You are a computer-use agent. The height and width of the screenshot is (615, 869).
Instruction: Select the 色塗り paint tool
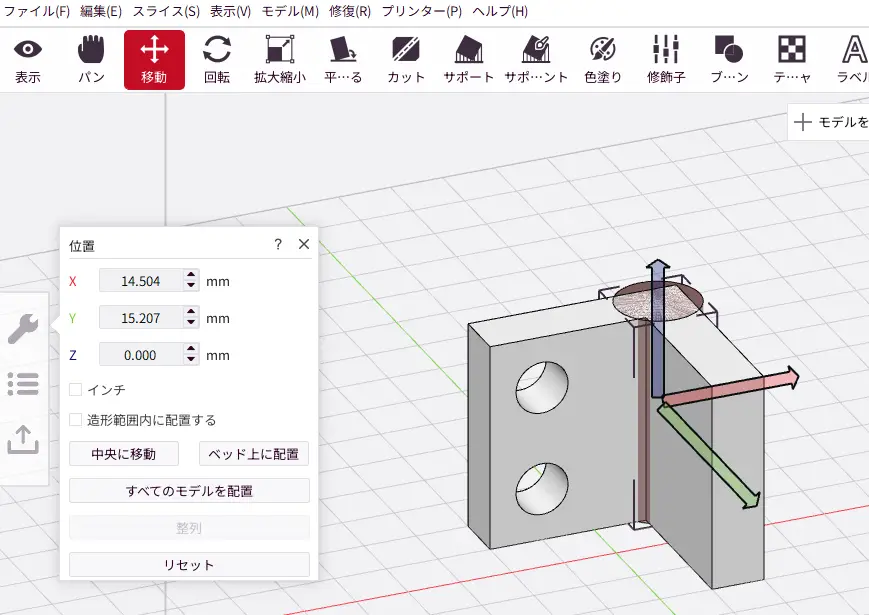click(603, 59)
